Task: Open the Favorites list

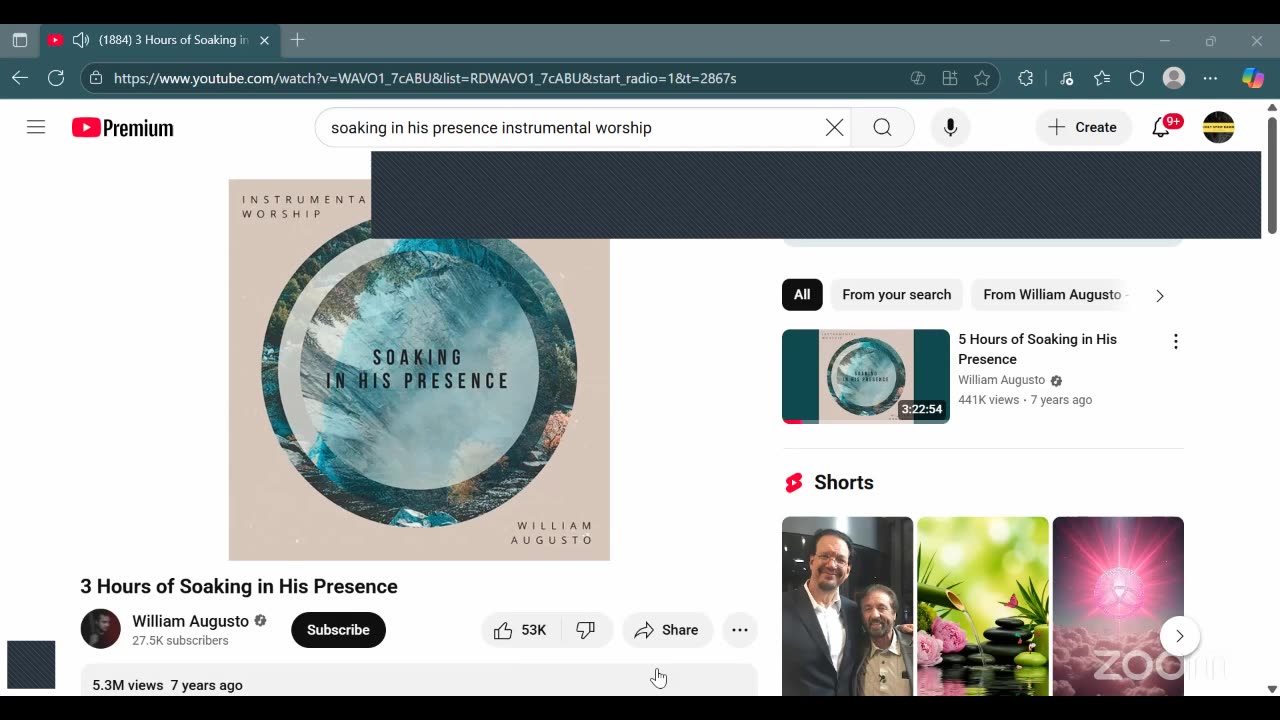Action: (x=1102, y=78)
